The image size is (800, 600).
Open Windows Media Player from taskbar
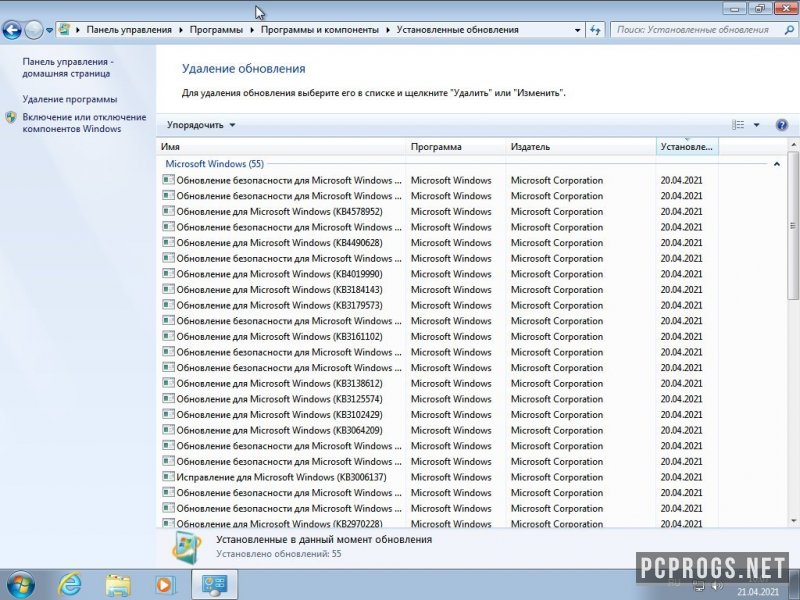[165, 585]
